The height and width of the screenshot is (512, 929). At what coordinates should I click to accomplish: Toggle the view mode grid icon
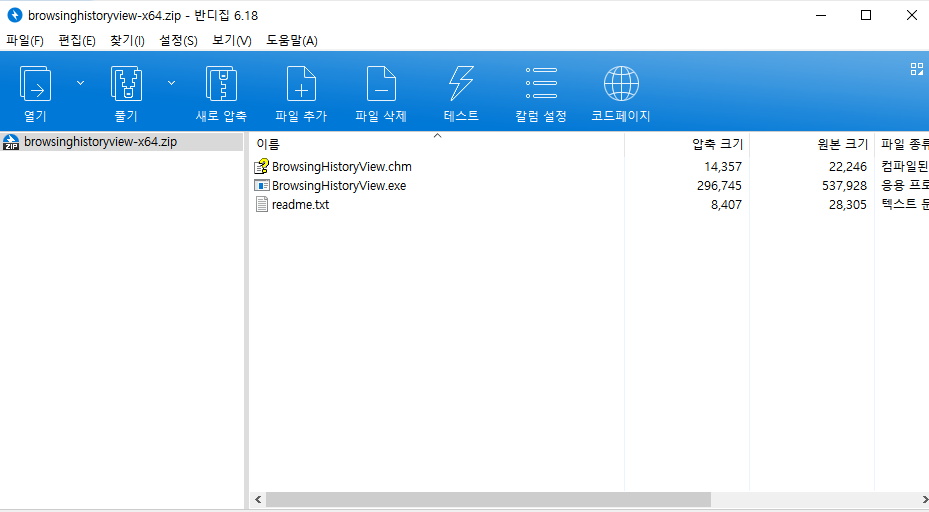917,69
